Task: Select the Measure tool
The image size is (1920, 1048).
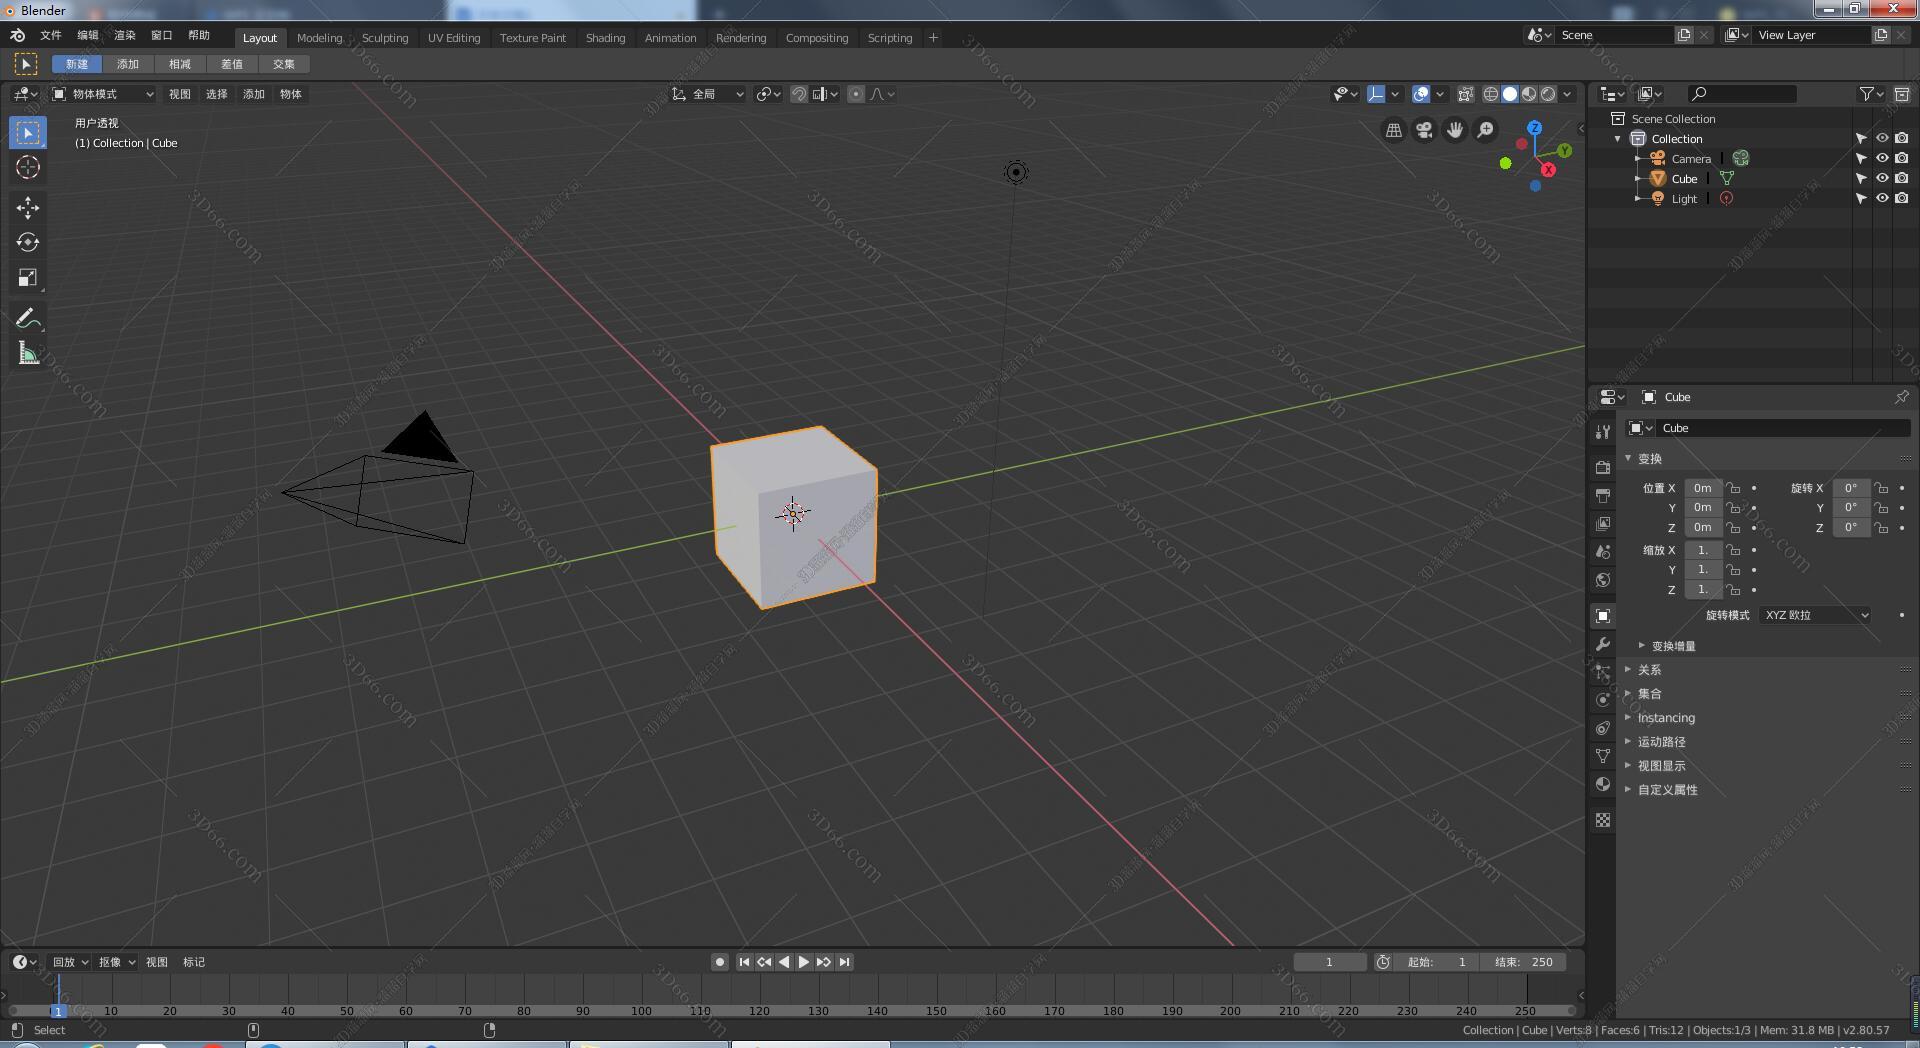Action: (28, 353)
